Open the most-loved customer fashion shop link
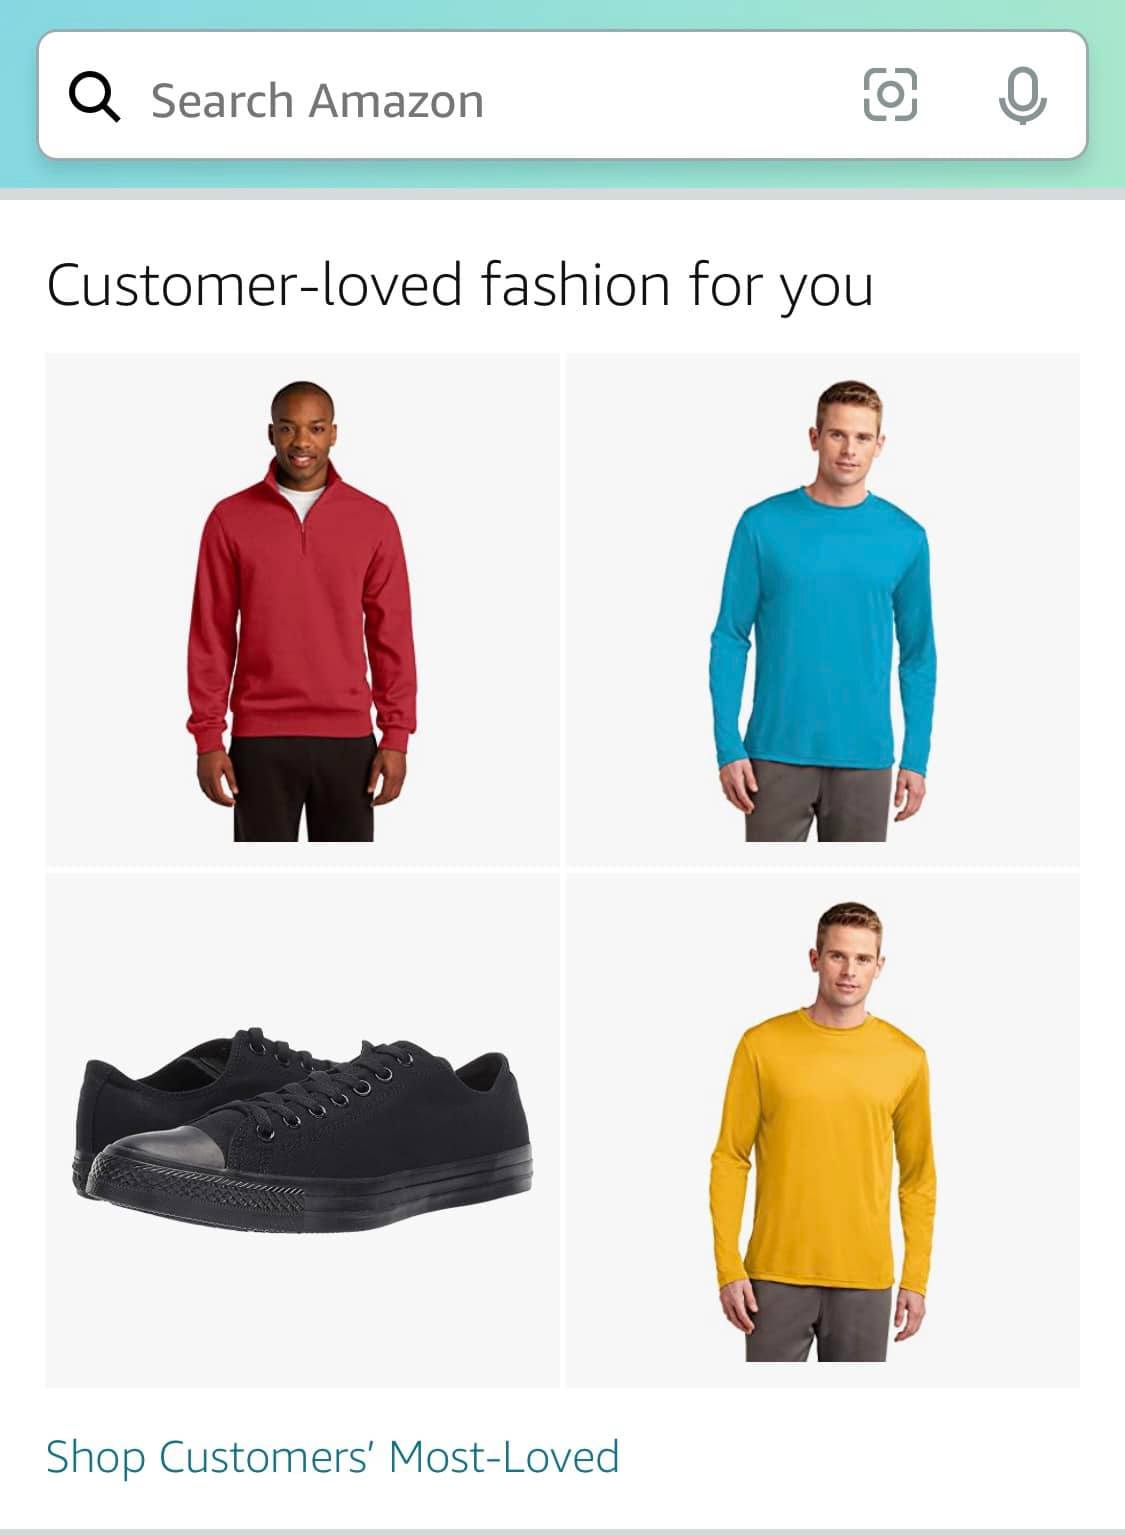 pos(333,1456)
